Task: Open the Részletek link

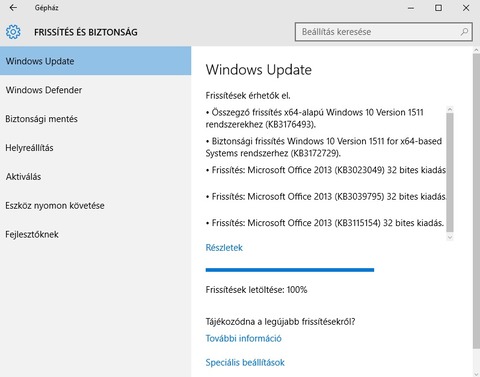Action: point(224,248)
